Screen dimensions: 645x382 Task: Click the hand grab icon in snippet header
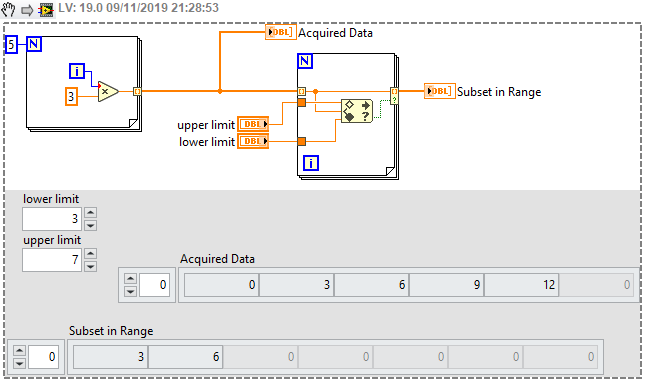point(8,9)
